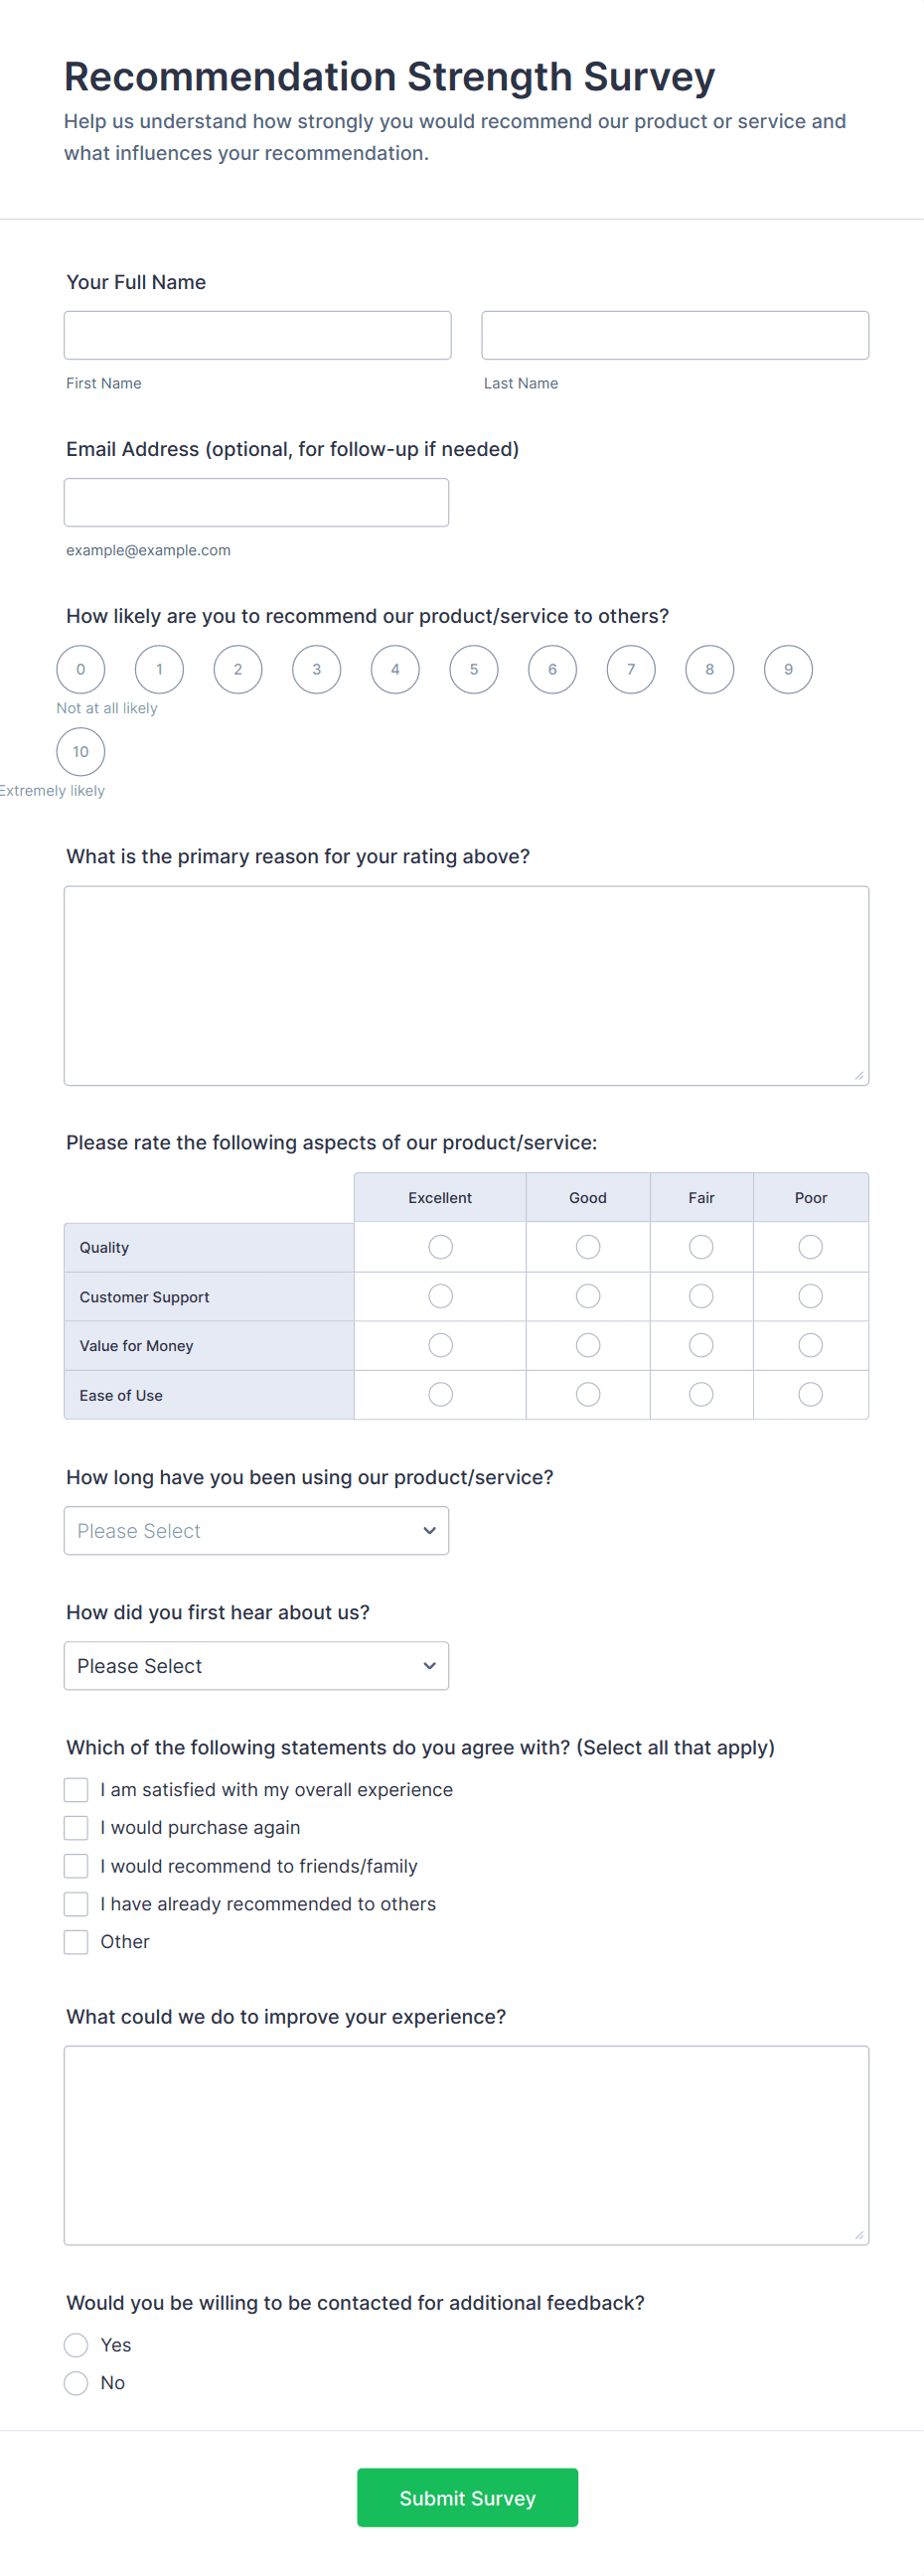The image size is (924, 2576).
Task: Expand 'How did you first hear' dropdown
Action: (256, 1665)
